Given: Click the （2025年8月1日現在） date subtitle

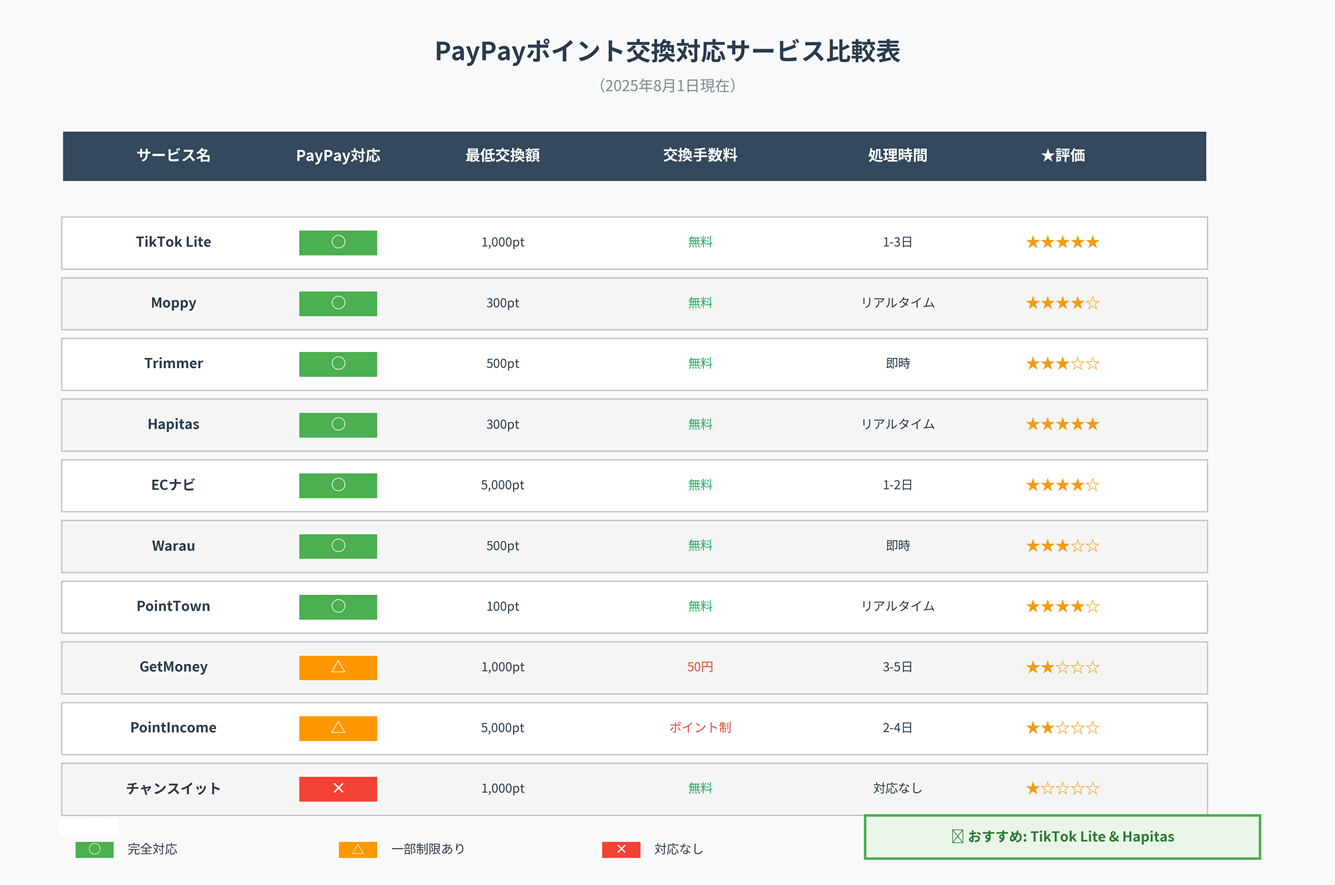Looking at the screenshot, I should point(668,86).
